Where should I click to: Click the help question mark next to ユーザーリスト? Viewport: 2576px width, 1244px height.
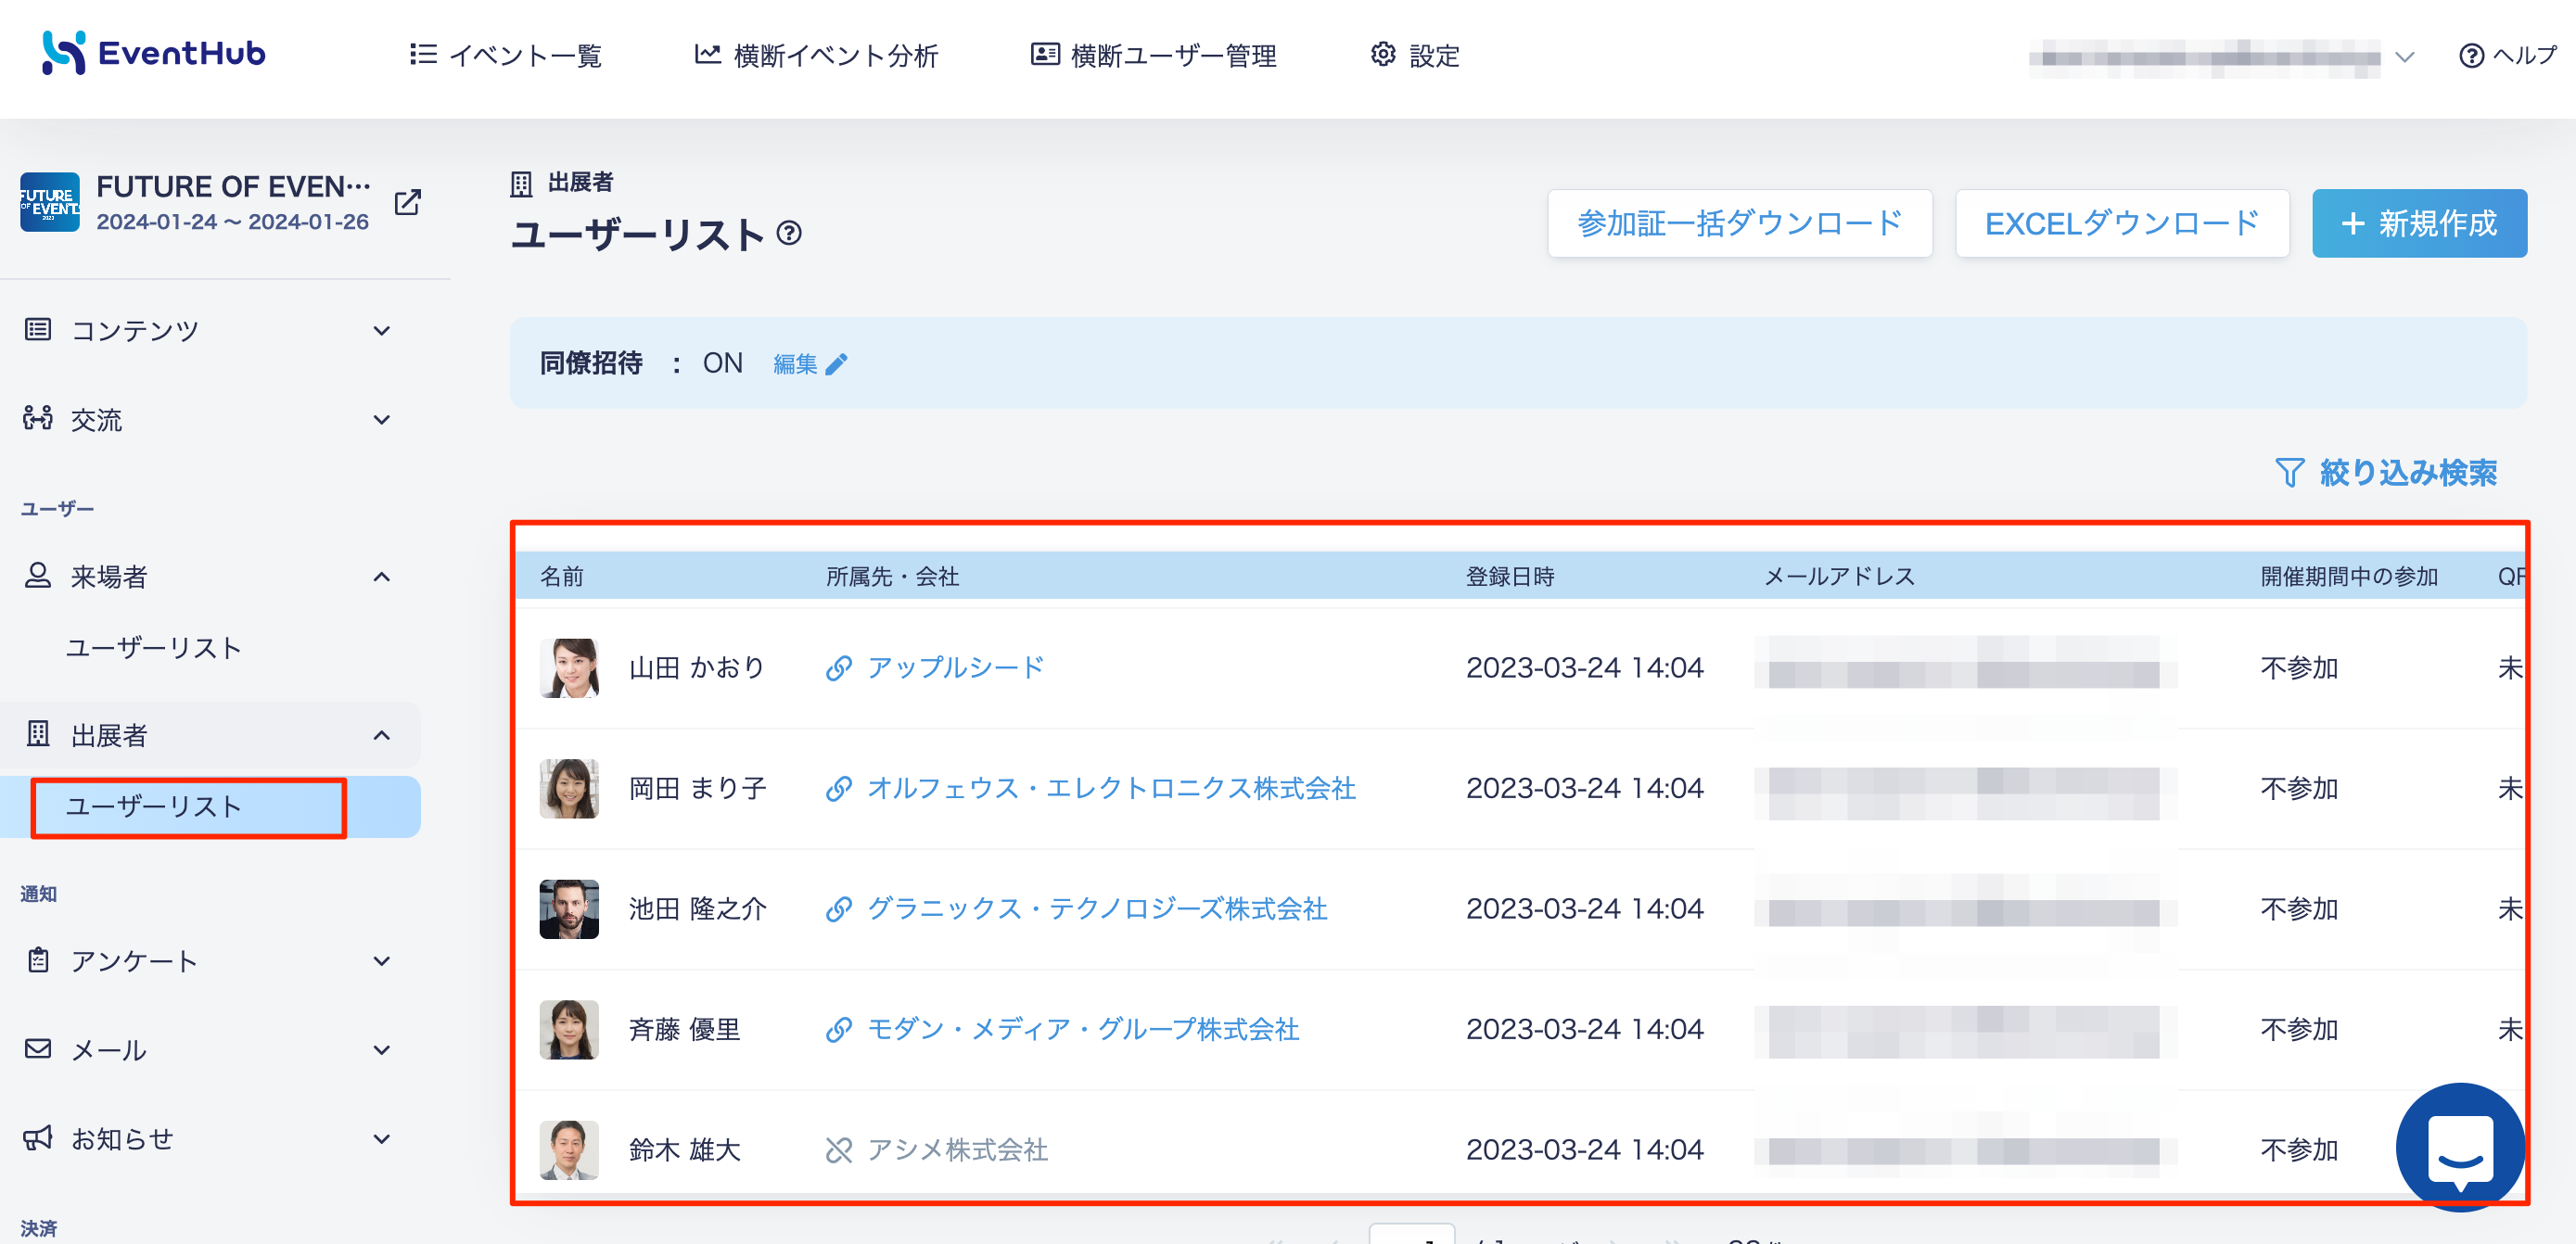click(789, 234)
